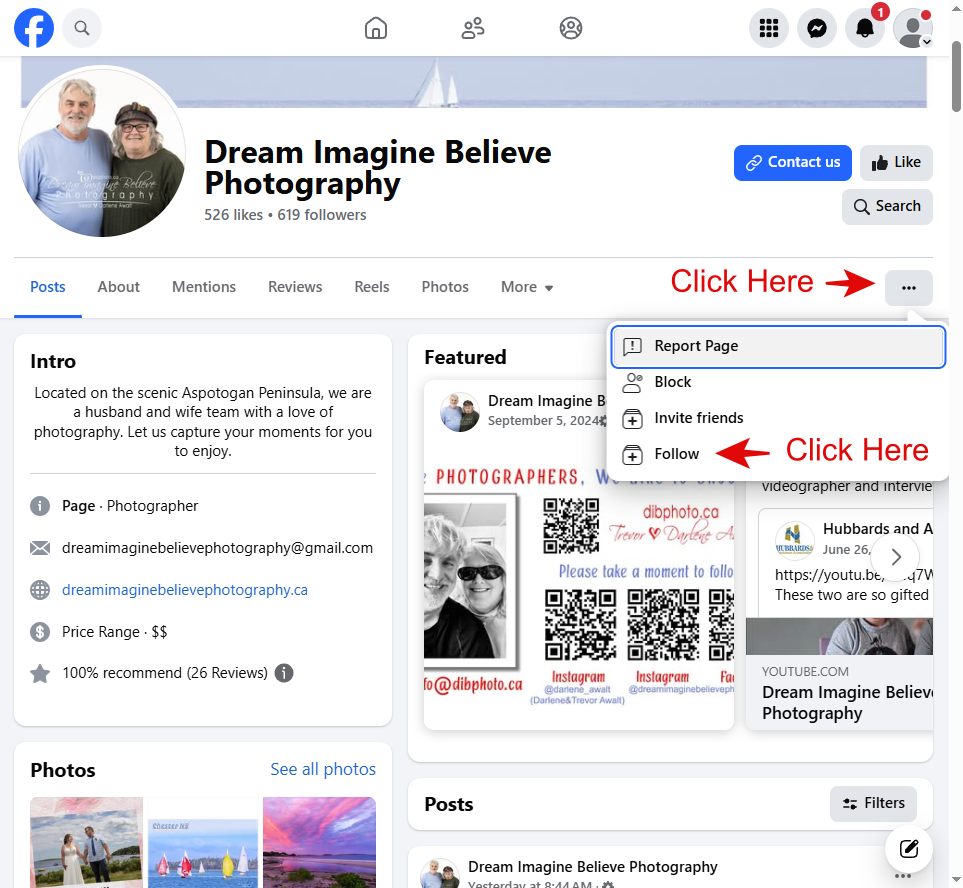
Task: Open Messenger chats icon
Action: tap(817, 28)
